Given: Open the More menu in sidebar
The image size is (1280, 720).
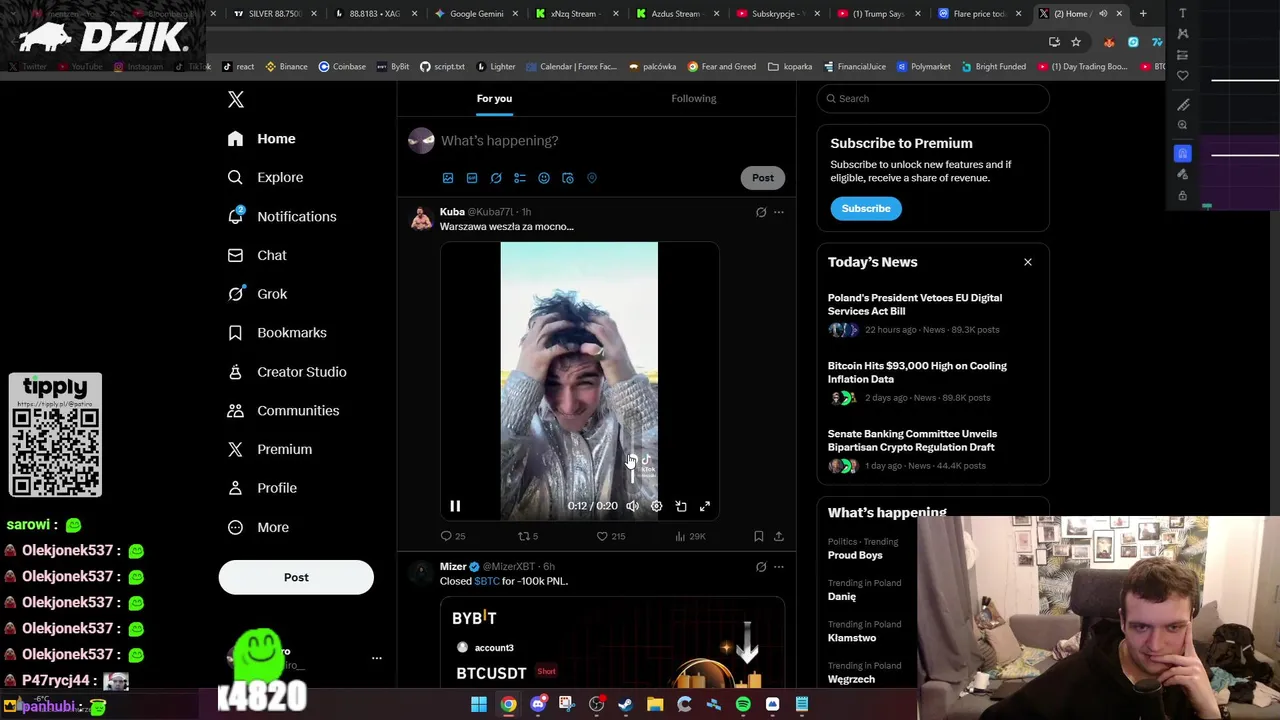Looking at the screenshot, I should click(x=258, y=527).
